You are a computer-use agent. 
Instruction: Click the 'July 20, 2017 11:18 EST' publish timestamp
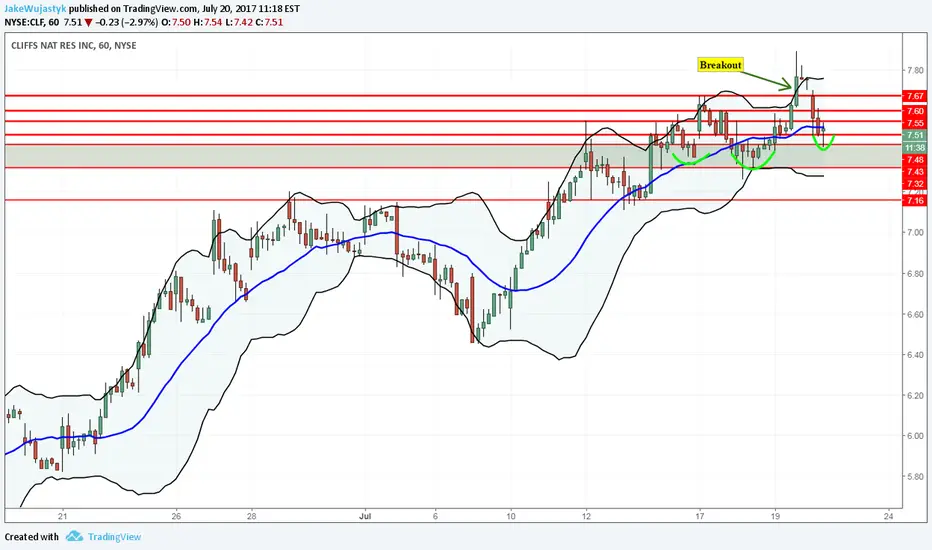tap(251, 9)
